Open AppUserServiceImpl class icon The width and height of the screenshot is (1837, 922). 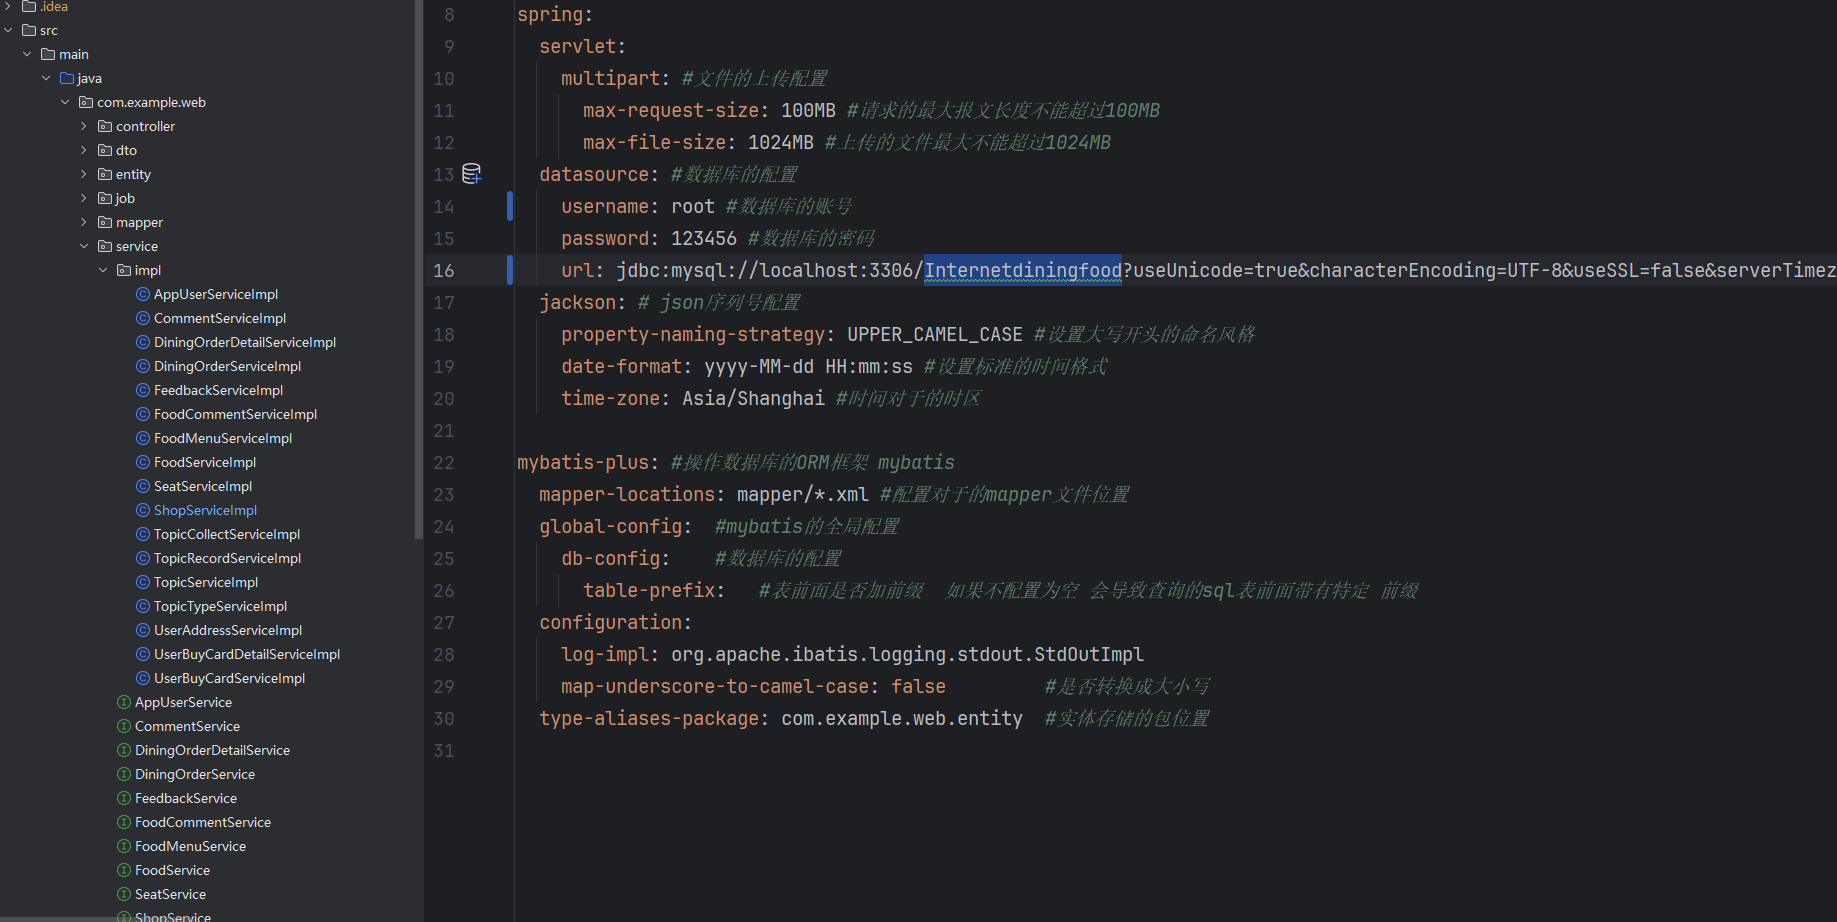tap(143, 294)
